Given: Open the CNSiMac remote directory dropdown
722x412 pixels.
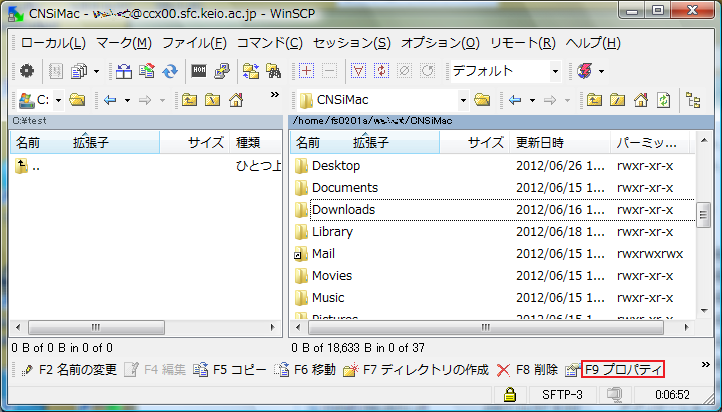Looking at the screenshot, I should (463, 100).
